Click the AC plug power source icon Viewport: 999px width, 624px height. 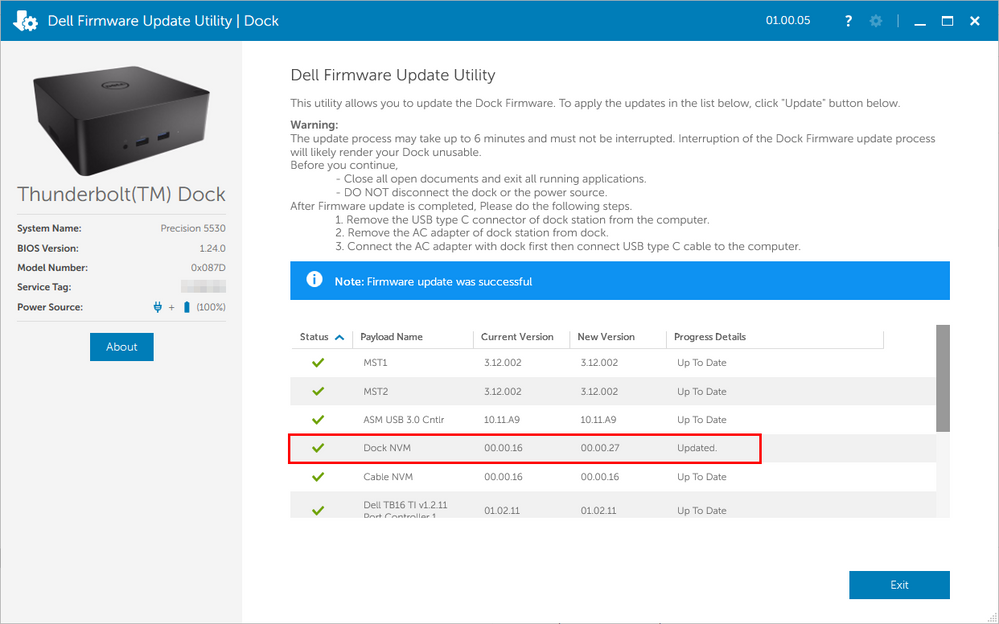tap(157, 307)
